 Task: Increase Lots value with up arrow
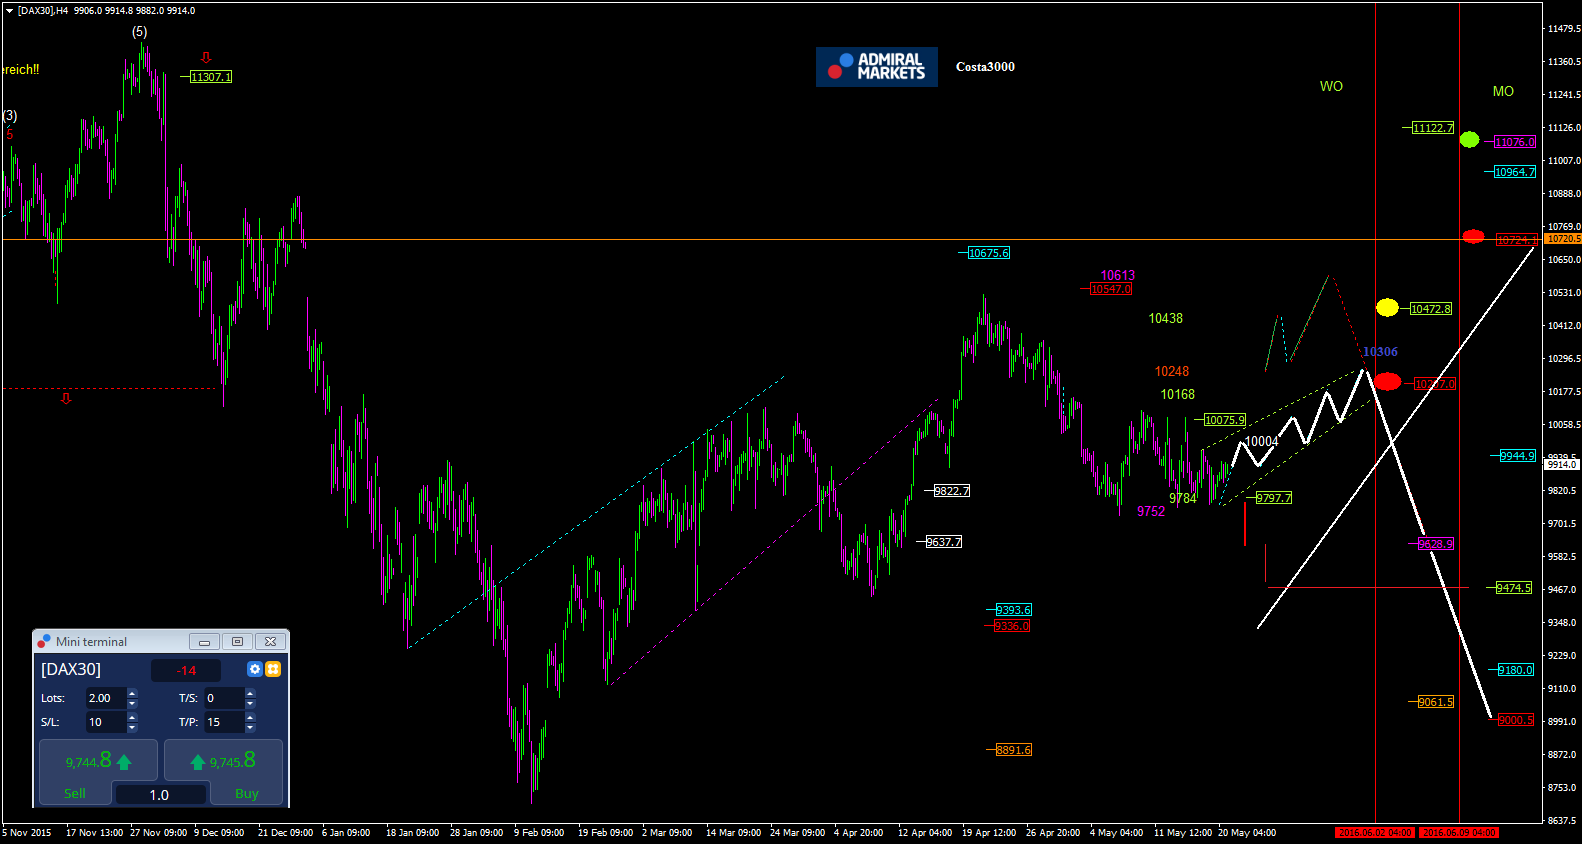tap(132, 693)
